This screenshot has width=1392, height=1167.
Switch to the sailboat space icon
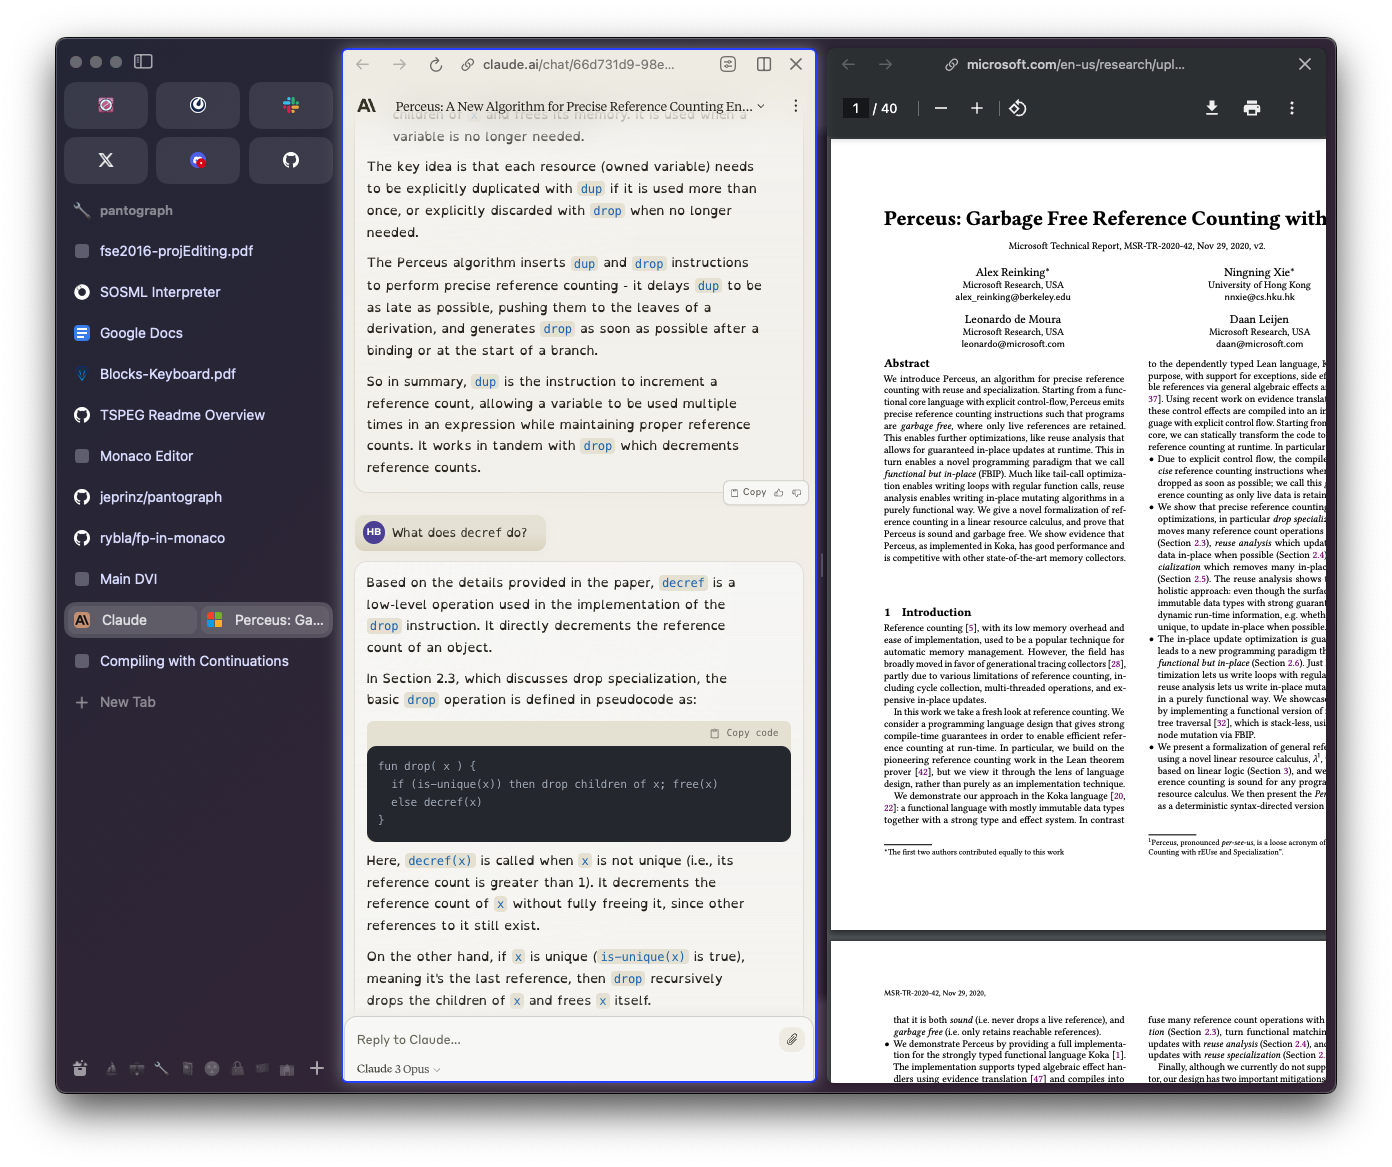click(111, 1068)
